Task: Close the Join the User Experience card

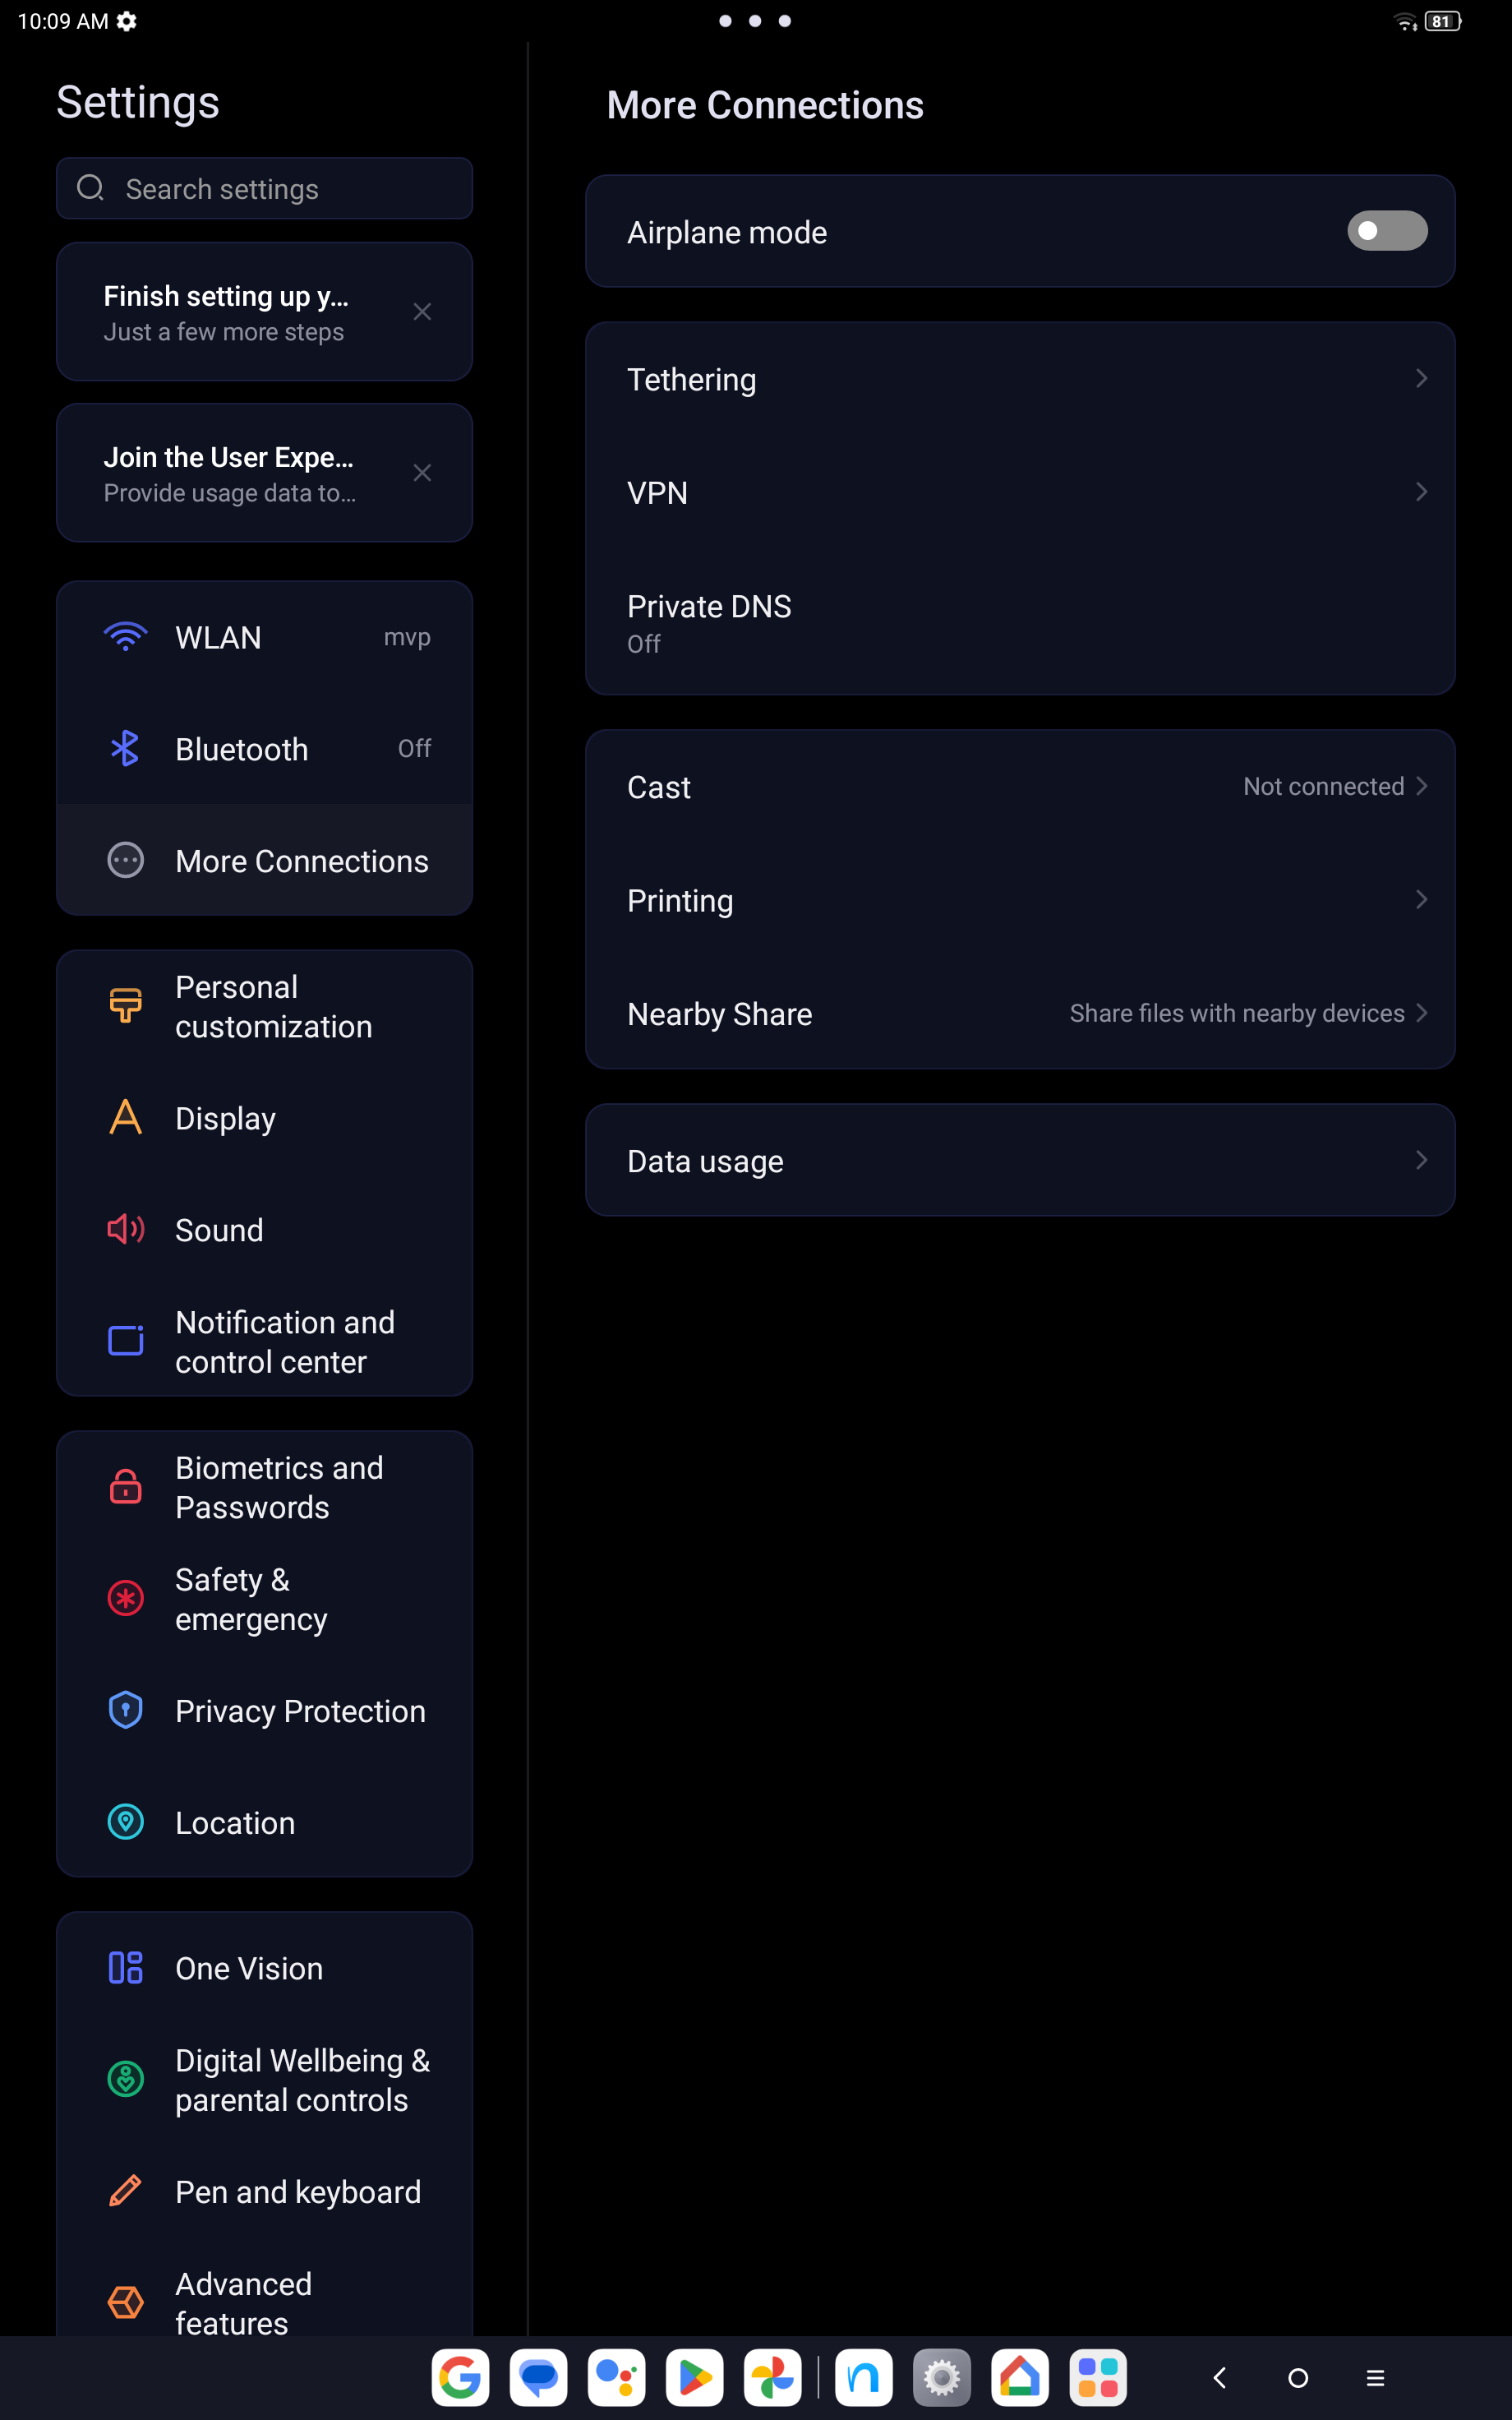Action: click(x=422, y=473)
